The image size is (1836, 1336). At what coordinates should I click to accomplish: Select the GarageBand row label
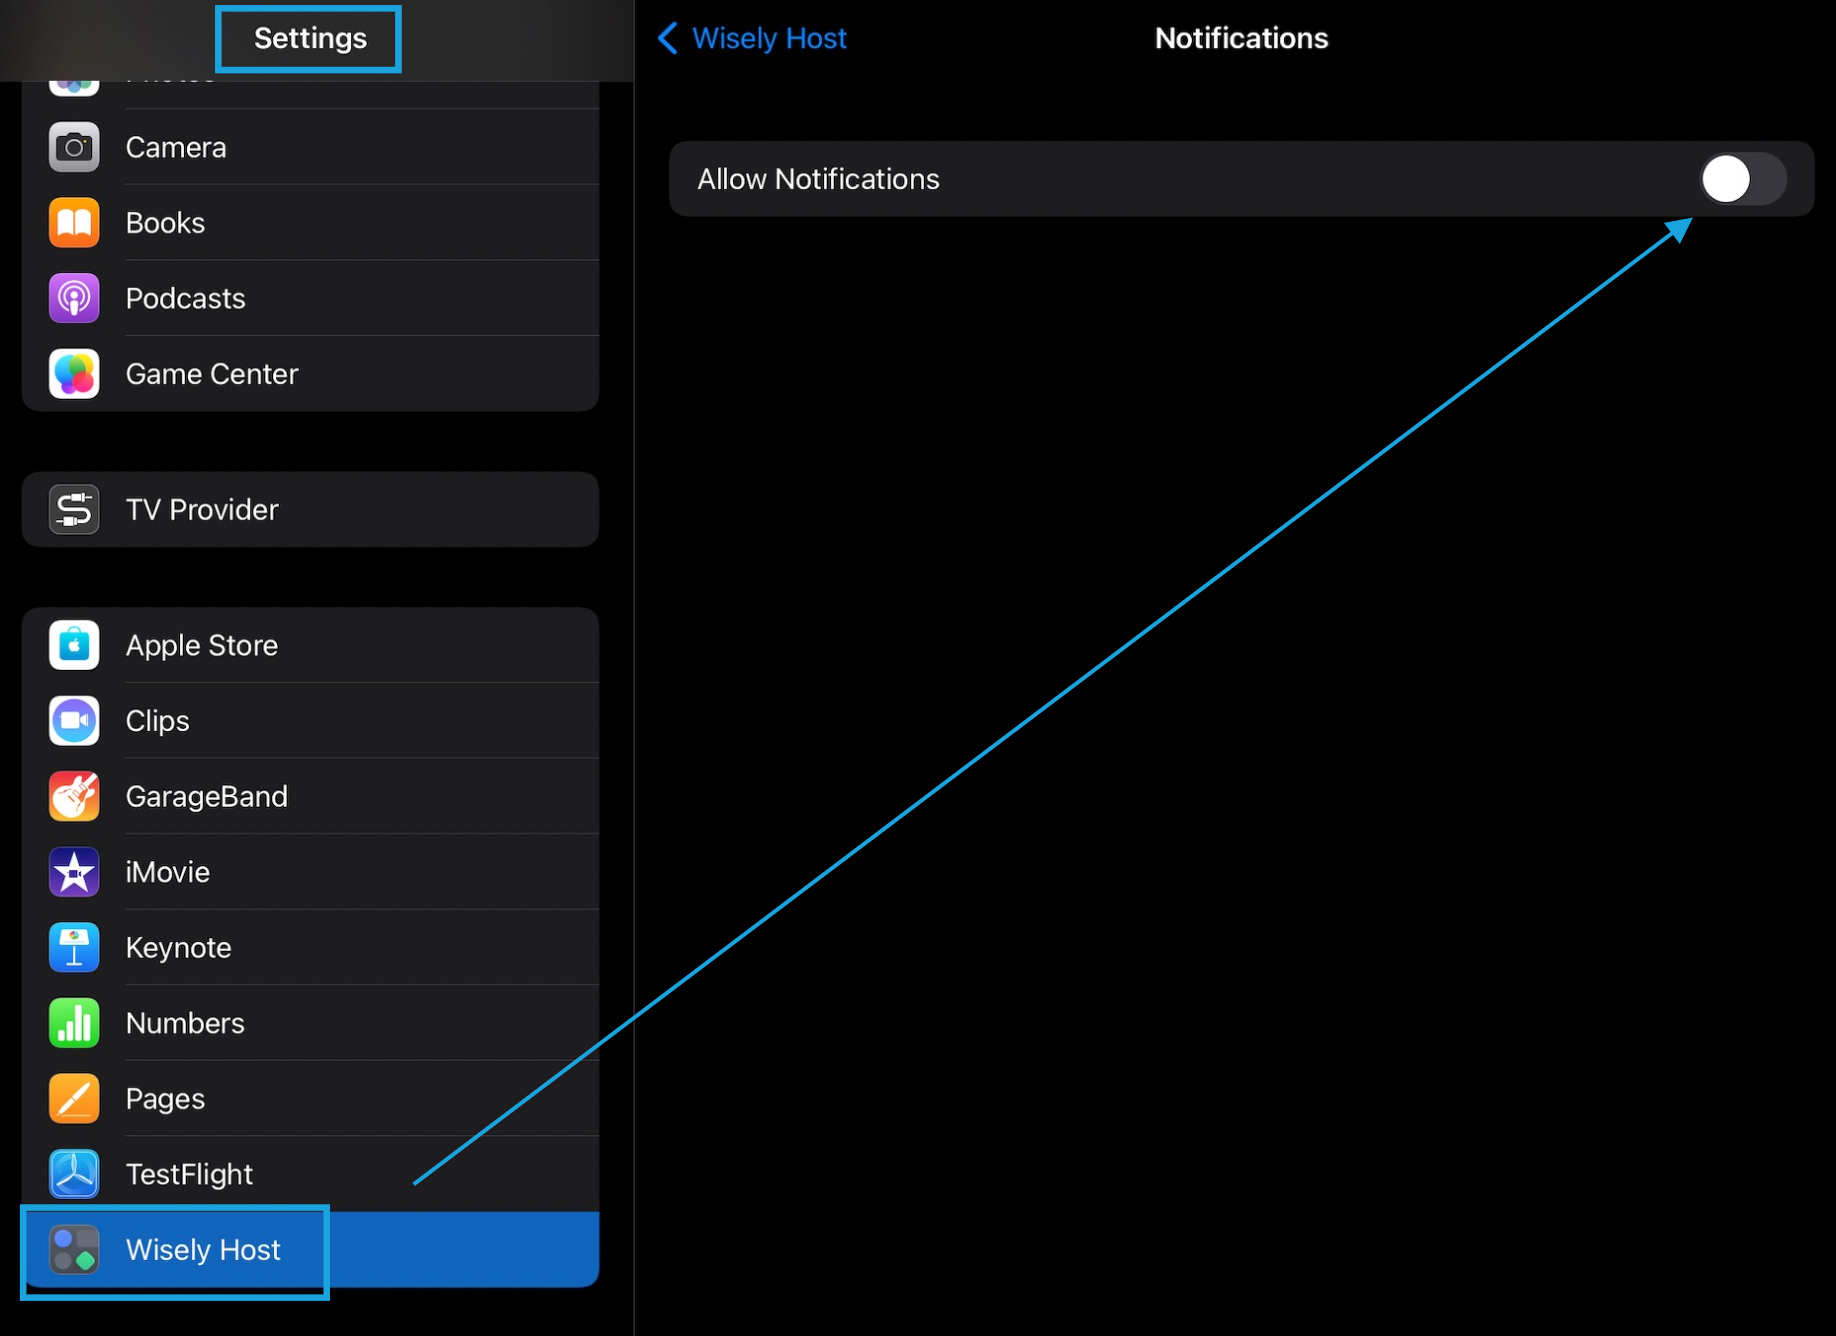coord(207,796)
